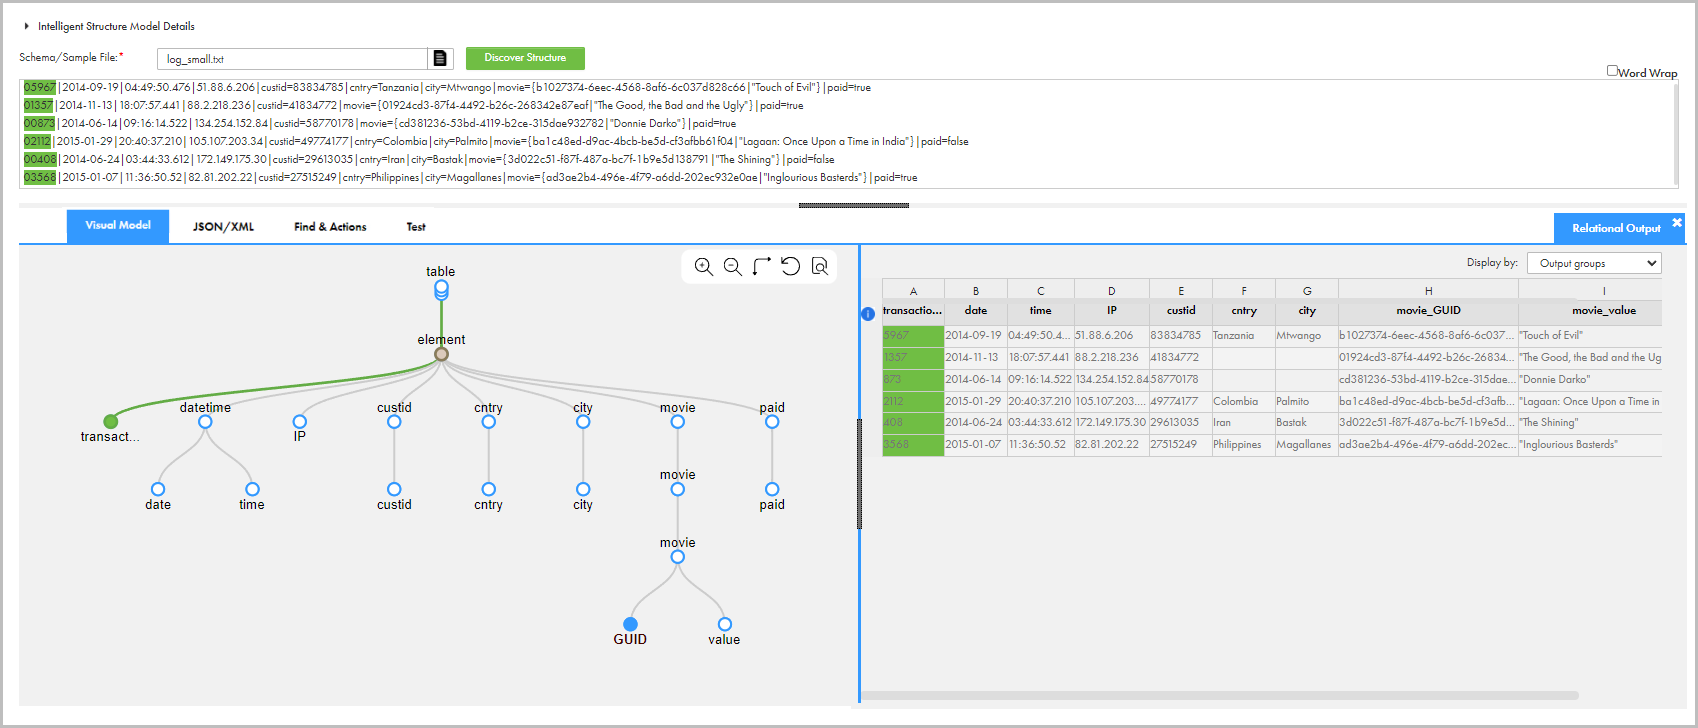Click the green cell 3568
The image size is (1698, 728).
(913, 445)
